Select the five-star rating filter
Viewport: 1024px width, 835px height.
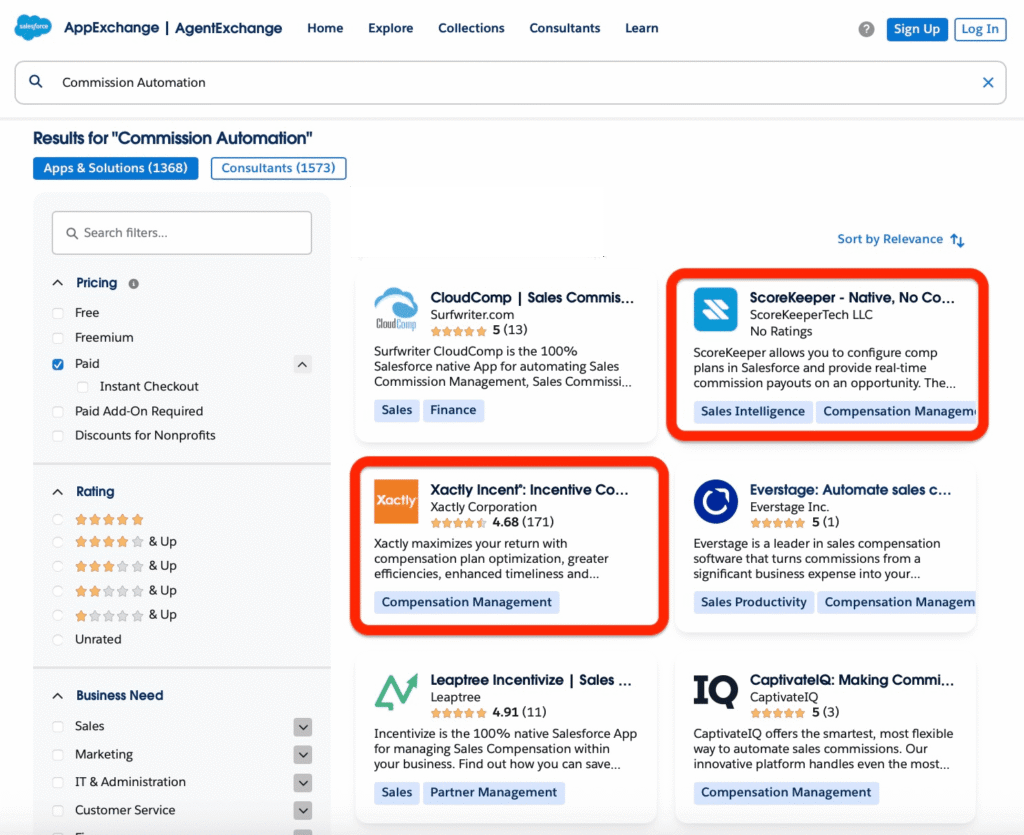(57, 519)
